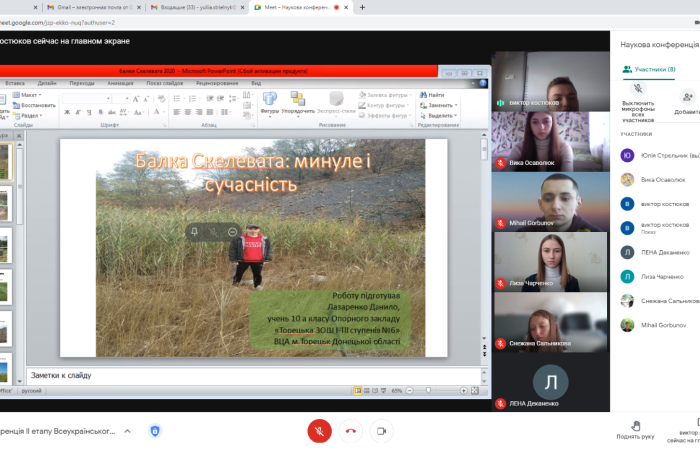Image resolution: width=700 pixels, height=450 pixels.
Task: Adjust the PowerPoint zoom slider
Action: [429, 390]
